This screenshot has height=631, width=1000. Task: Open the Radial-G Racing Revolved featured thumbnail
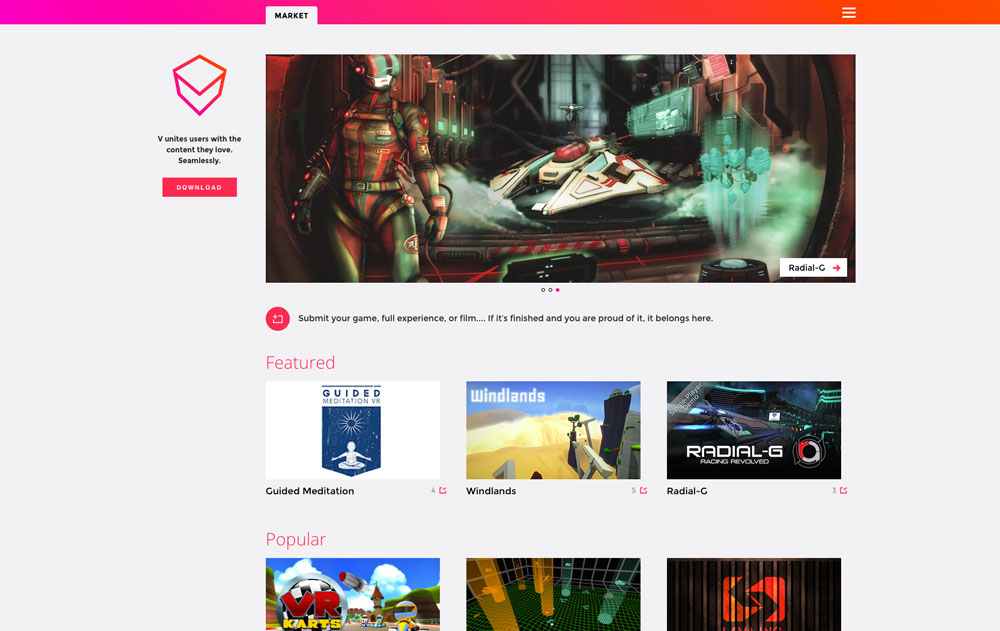coord(753,430)
